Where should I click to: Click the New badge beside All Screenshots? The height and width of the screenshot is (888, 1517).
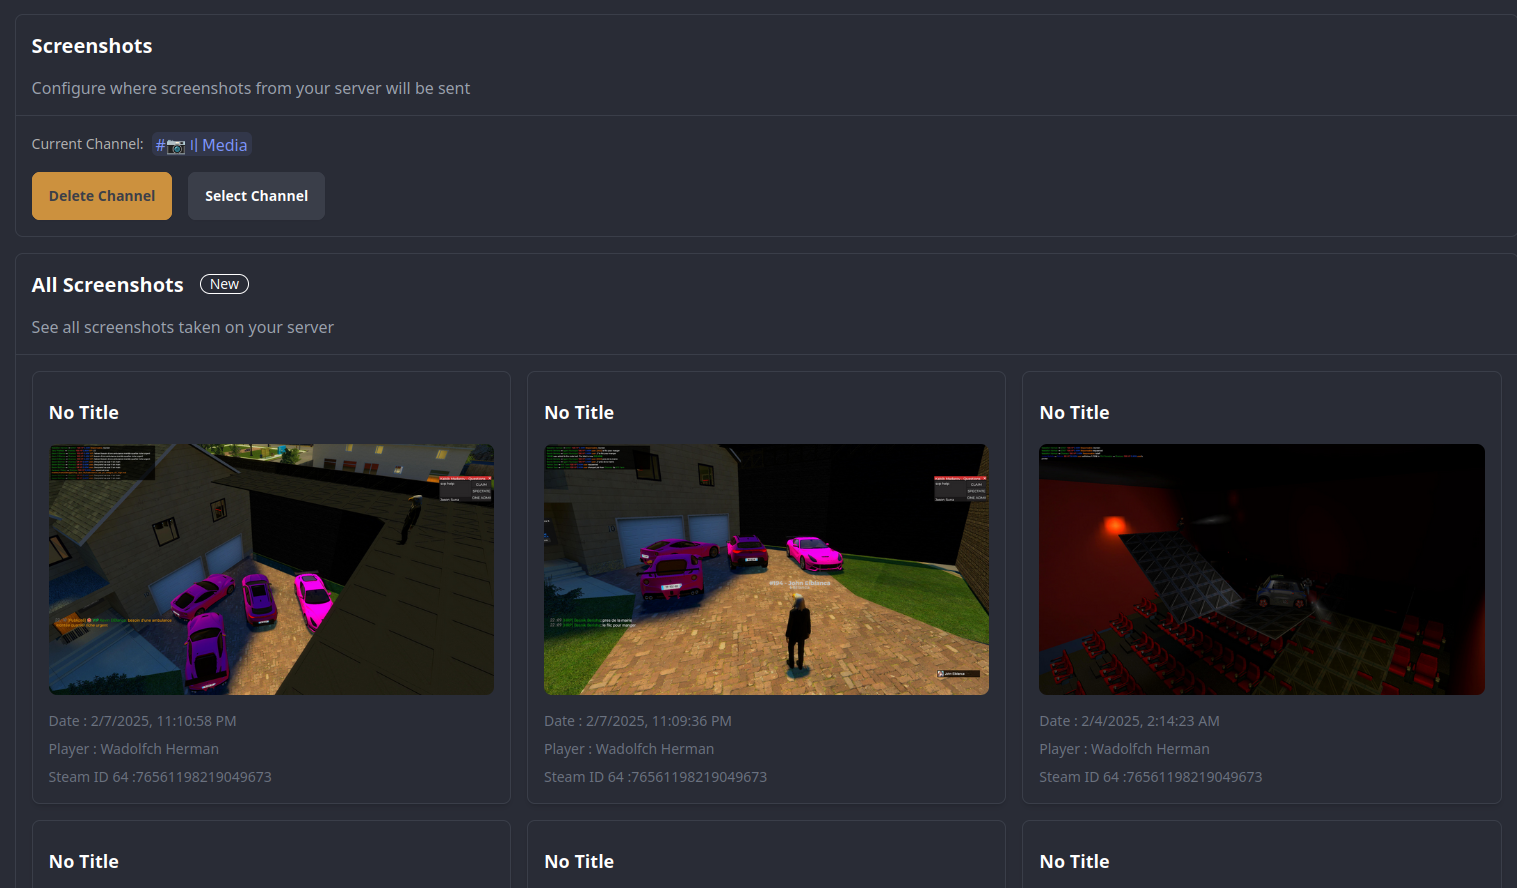(224, 284)
